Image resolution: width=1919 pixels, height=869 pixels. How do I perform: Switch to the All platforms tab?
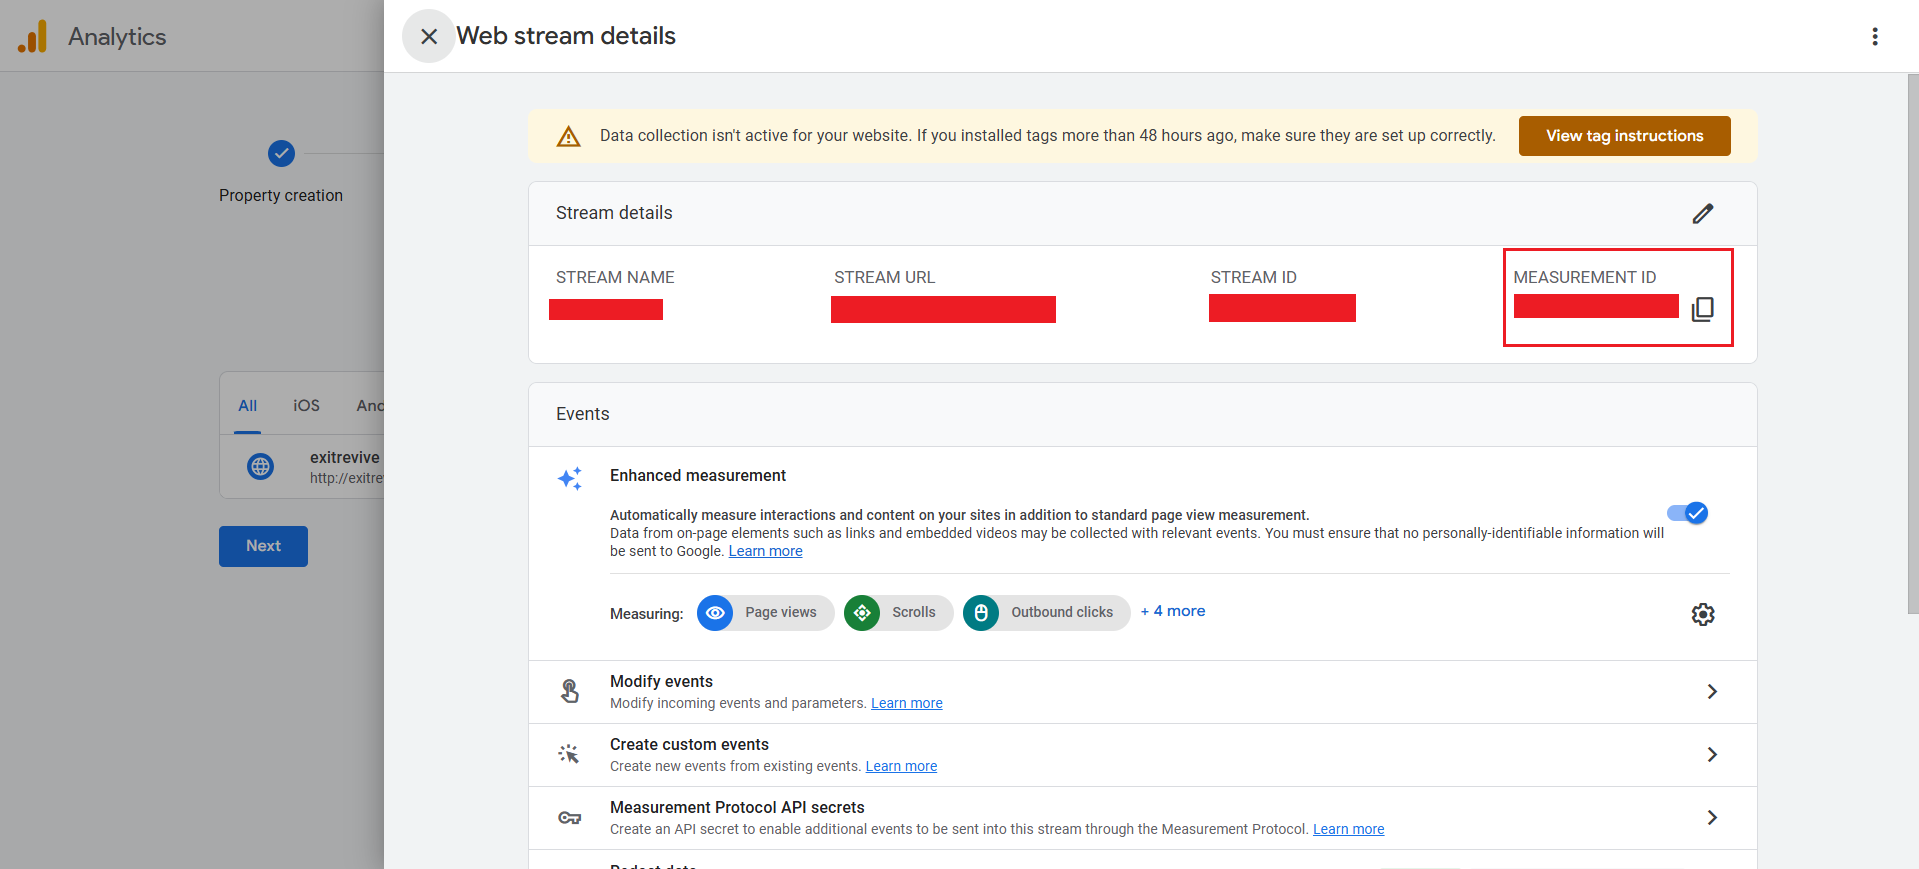247,406
